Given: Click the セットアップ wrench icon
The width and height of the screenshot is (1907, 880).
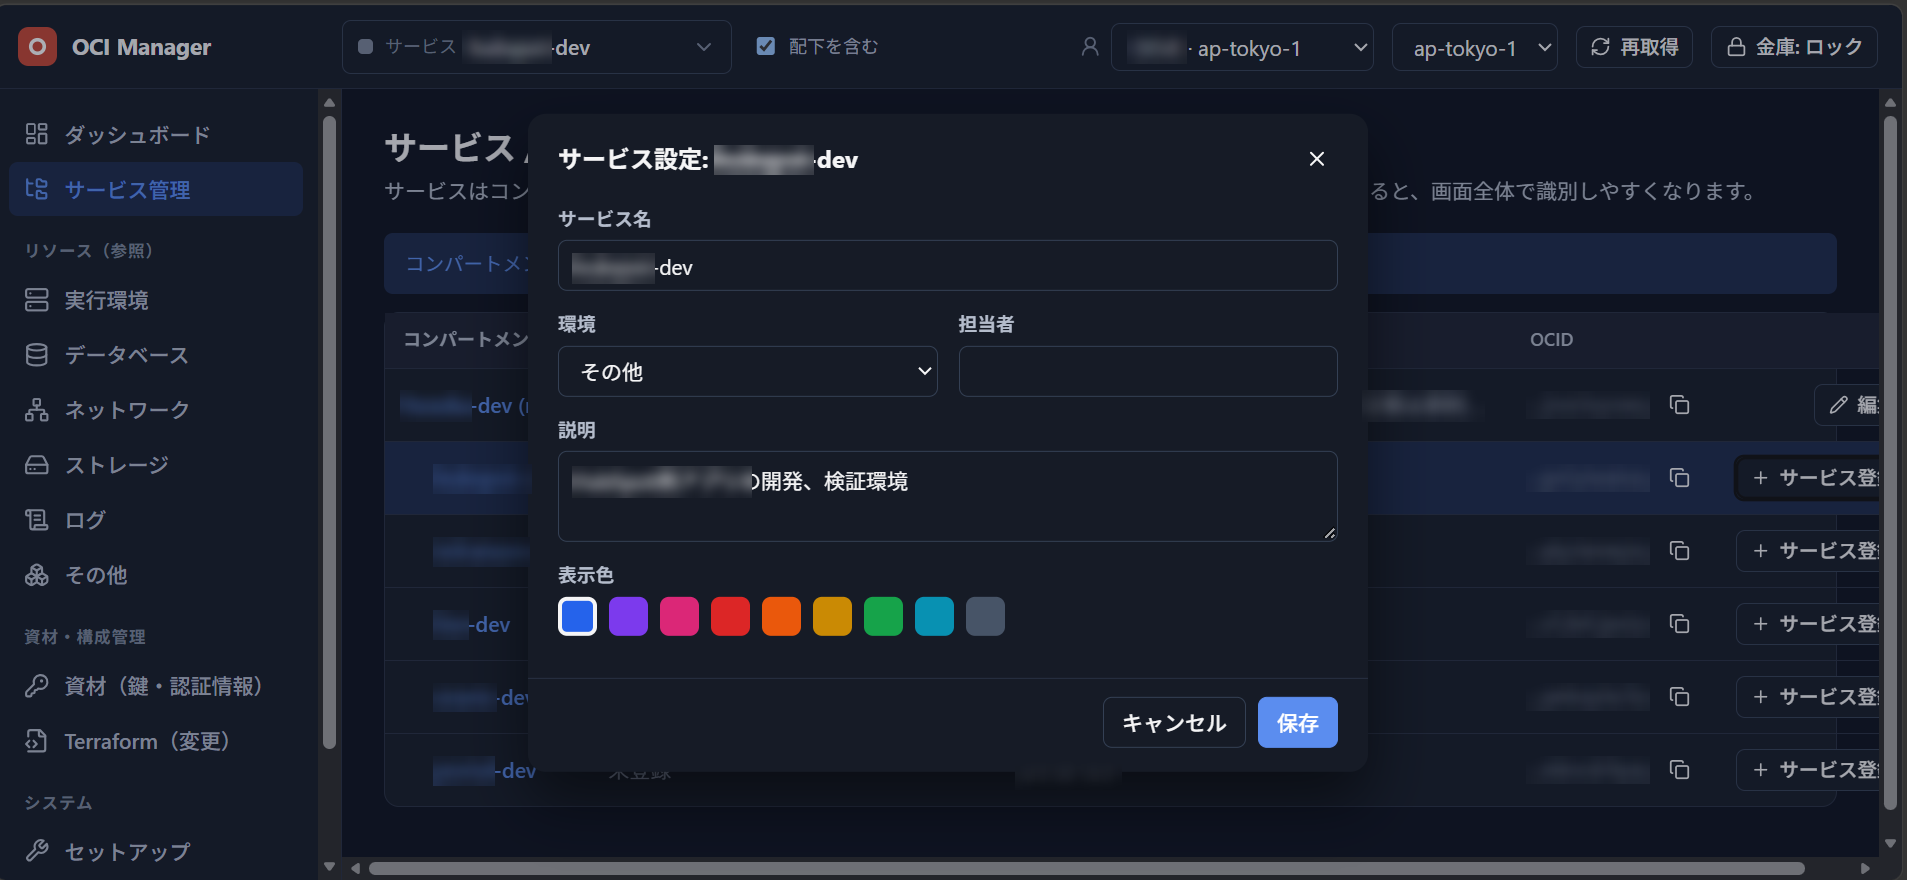Looking at the screenshot, I should [37, 851].
